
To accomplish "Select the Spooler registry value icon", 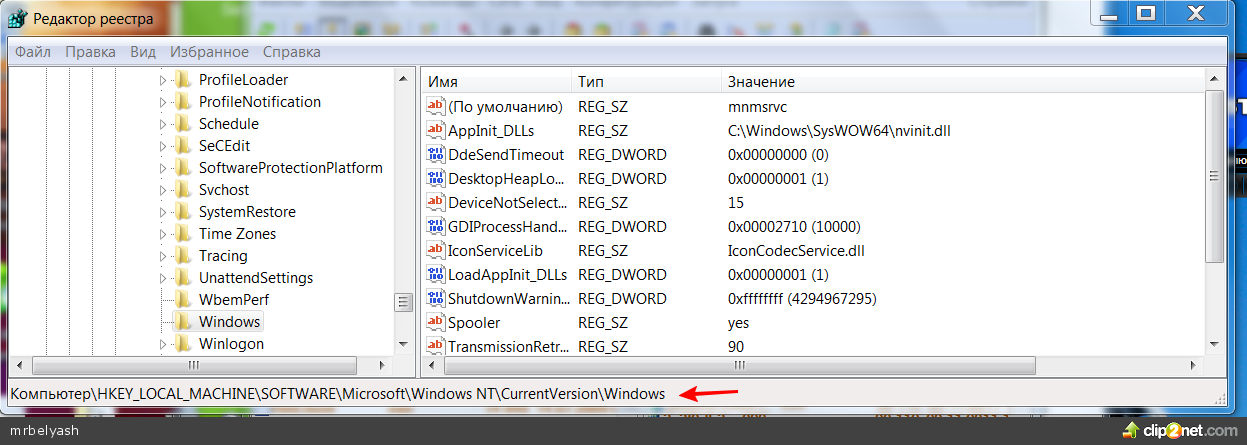I will click(435, 323).
